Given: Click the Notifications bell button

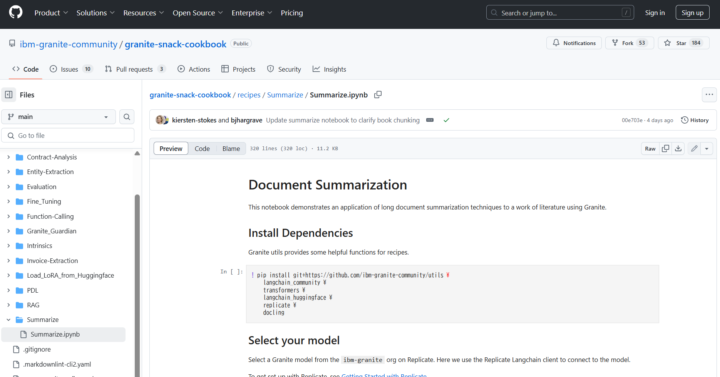Looking at the screenshot, I should tap(574, 43).
